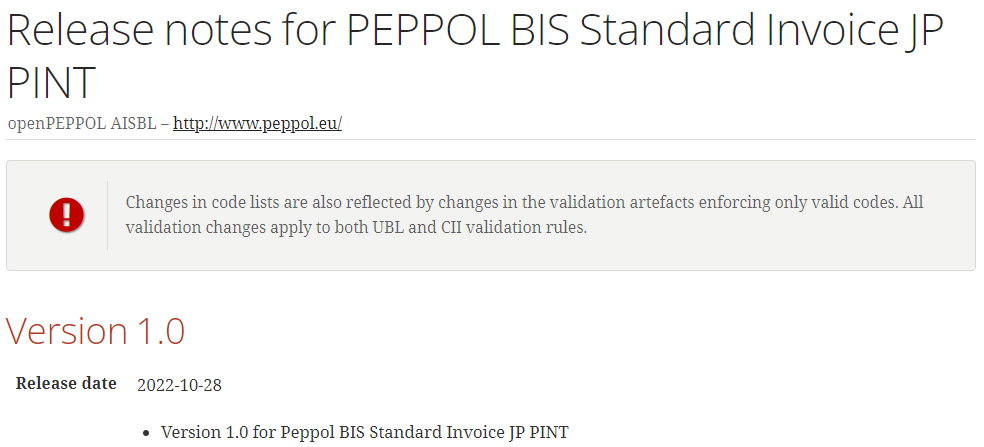
Task: Click the admonition text about code list changes
Action: pyautogui.click(x=524, y=215)
